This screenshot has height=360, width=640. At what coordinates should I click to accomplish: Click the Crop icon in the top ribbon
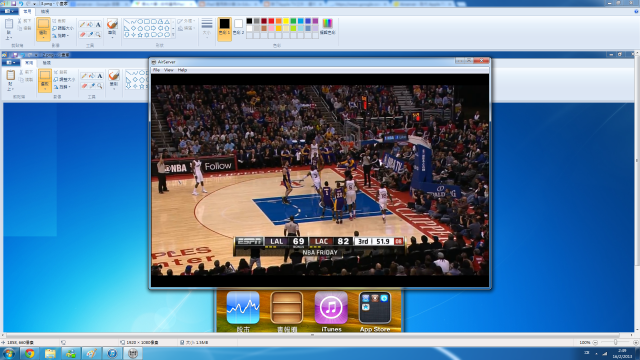click(x=55, y=21)
